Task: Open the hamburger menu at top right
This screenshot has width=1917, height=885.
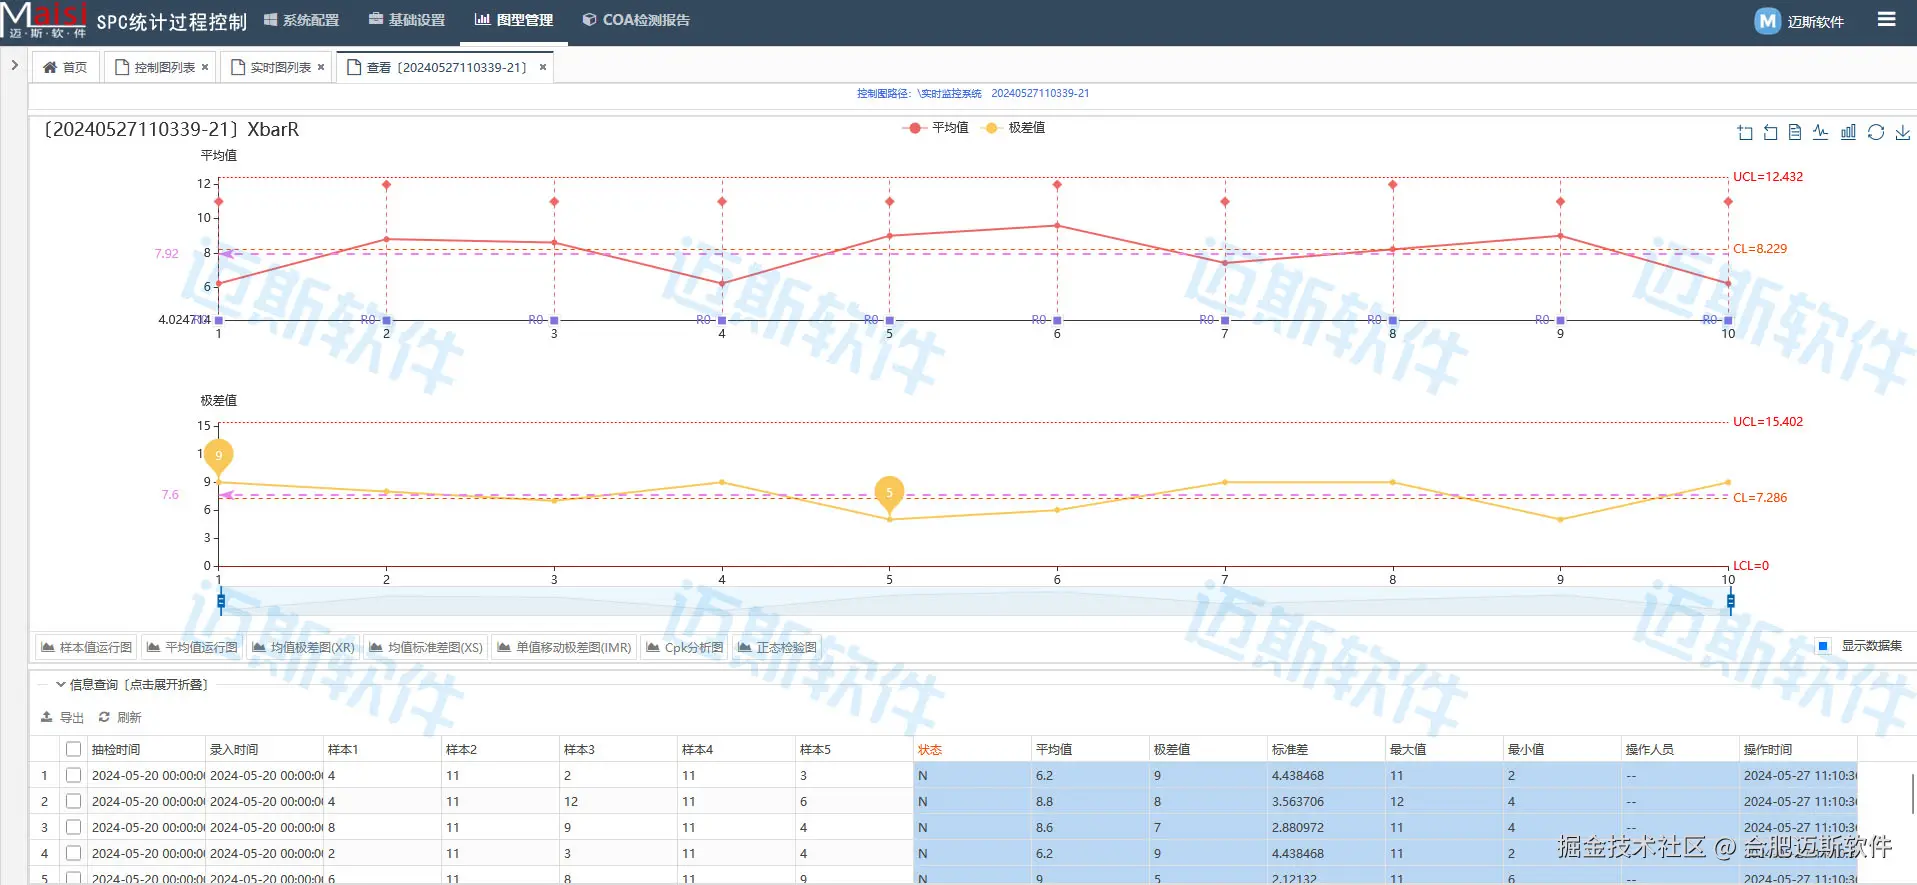Action: (1887, 19)
